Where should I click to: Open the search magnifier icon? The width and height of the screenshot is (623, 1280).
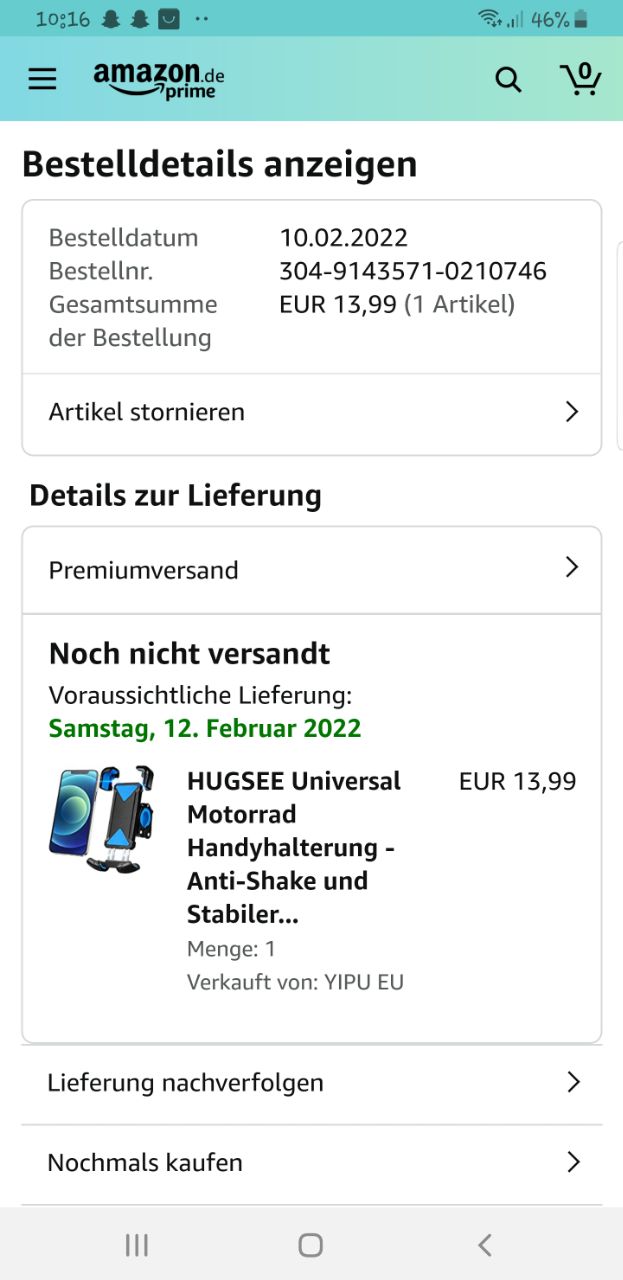(508, 80)
